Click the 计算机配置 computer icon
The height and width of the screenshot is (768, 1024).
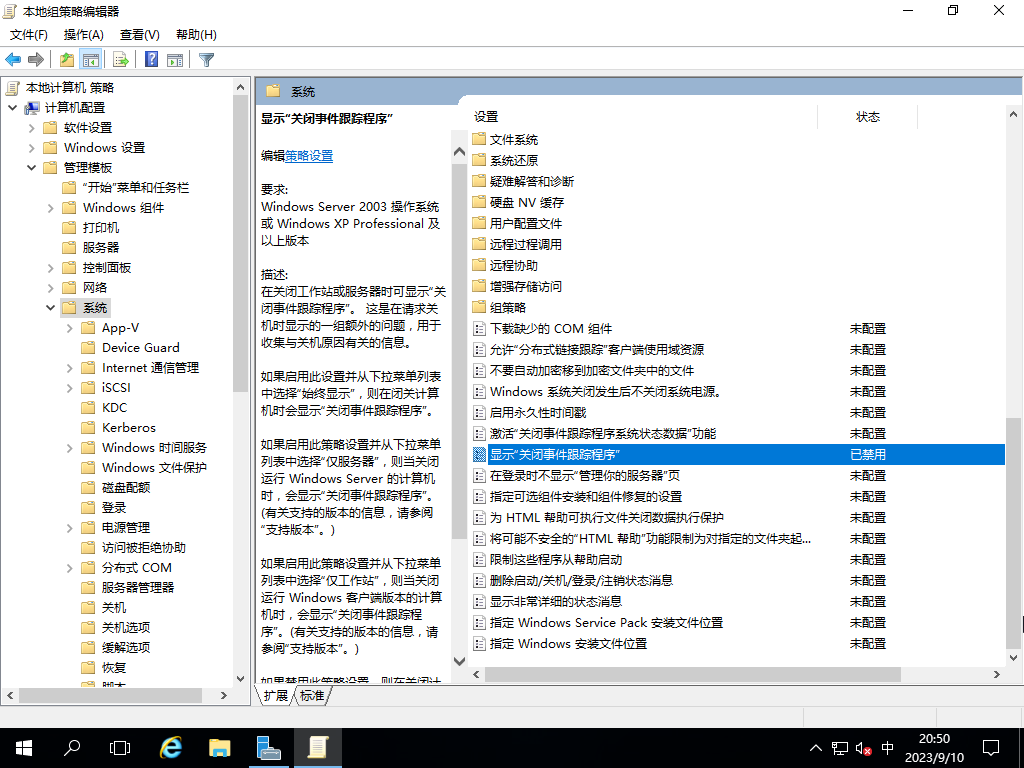32,108
